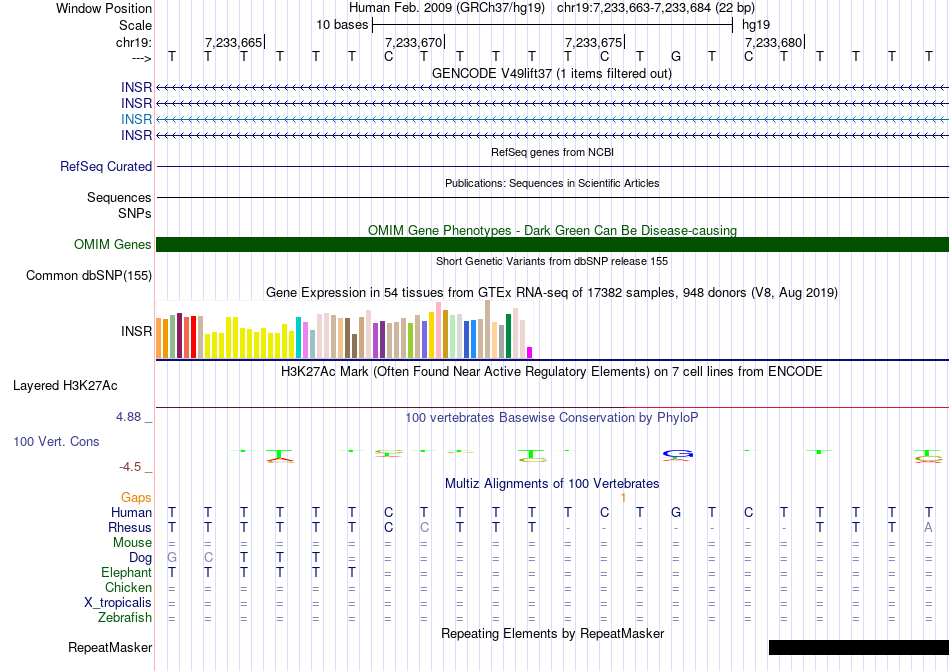Click the orange Gaps label
Screen dimensions: 950x671
[x=136, y=498]
